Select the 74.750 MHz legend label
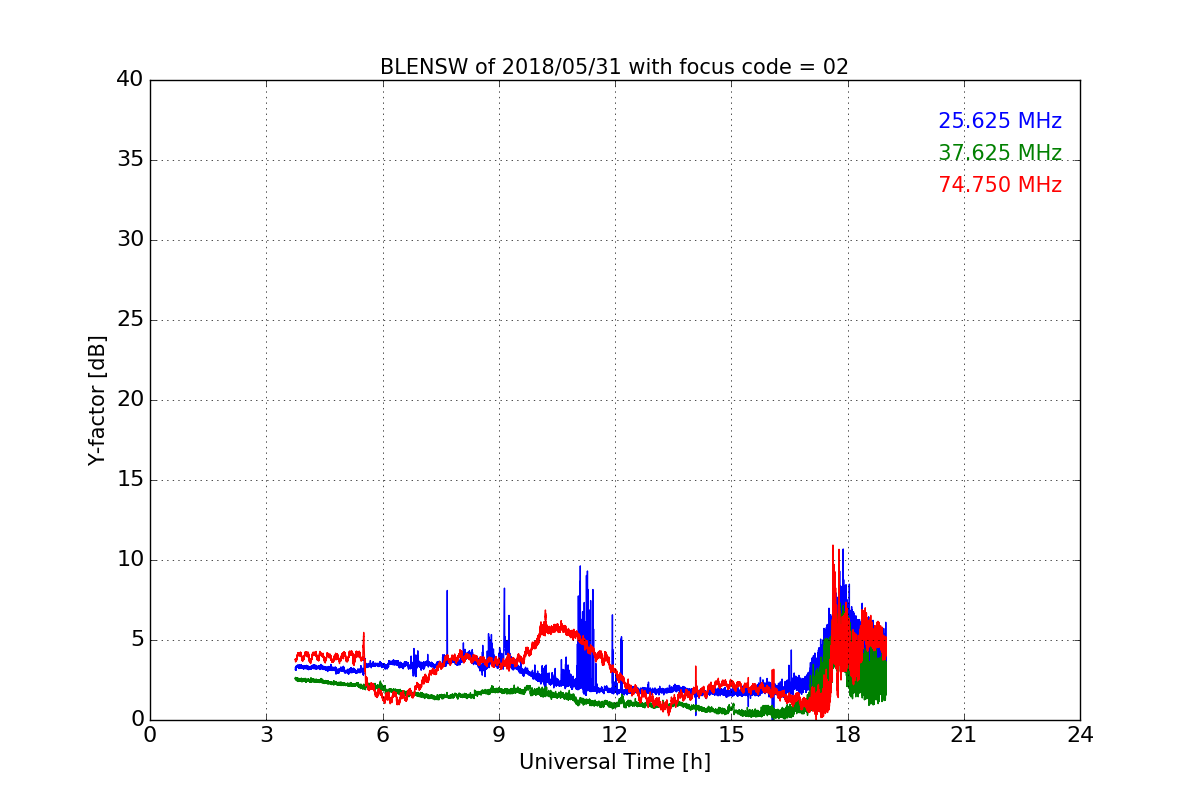This screenshot has height=800, width=1200. [1000, 185]
